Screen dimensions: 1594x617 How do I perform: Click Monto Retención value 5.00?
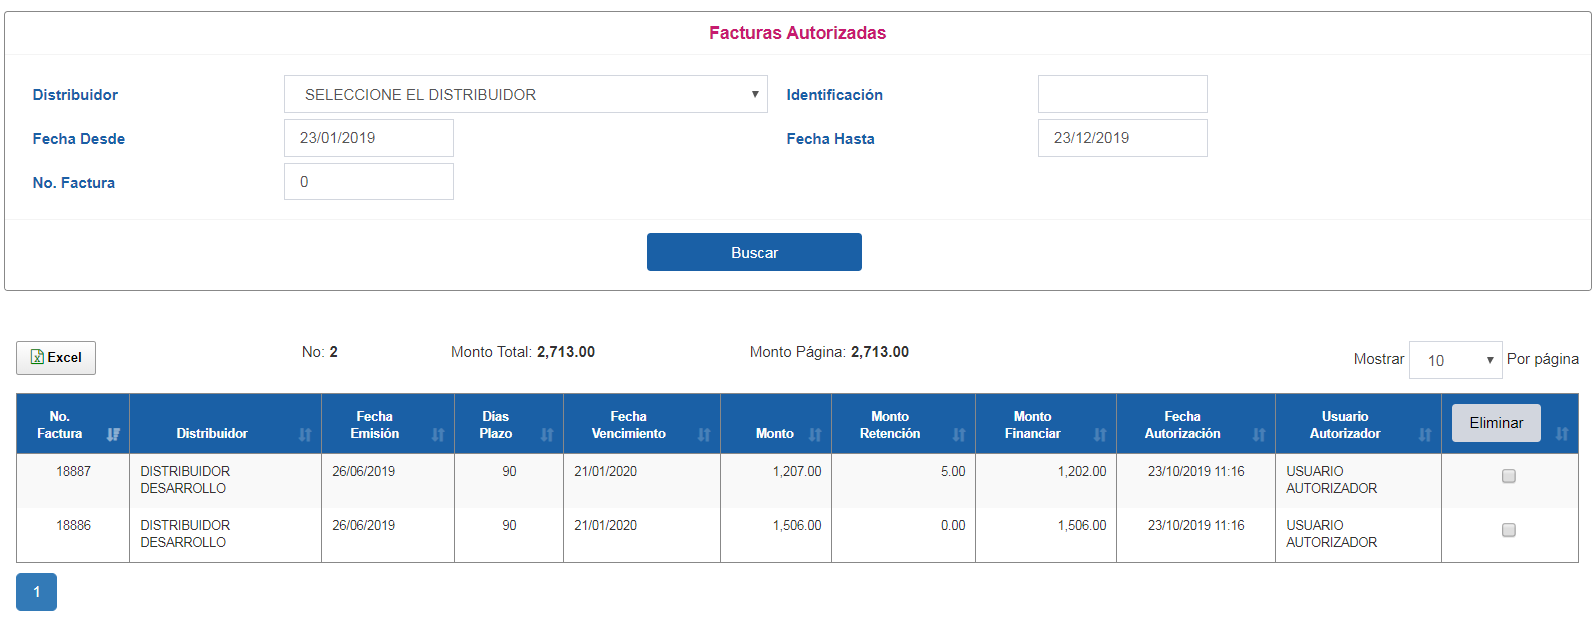953,471
